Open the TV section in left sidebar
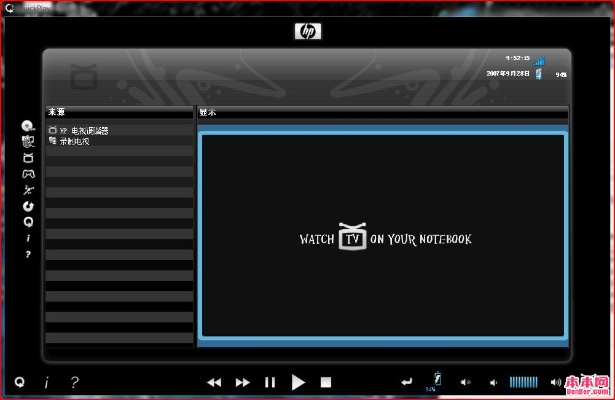615x400 pixels. coord(28,158)
